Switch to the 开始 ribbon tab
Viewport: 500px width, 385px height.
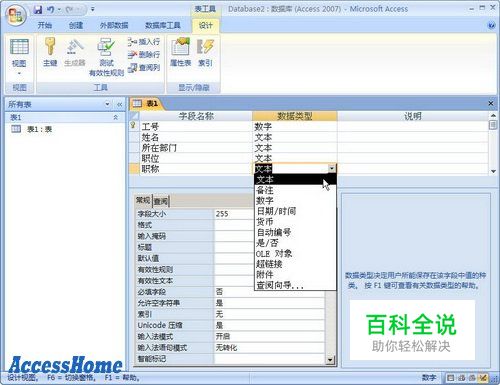pyautogui.click(x=45, y=25)
